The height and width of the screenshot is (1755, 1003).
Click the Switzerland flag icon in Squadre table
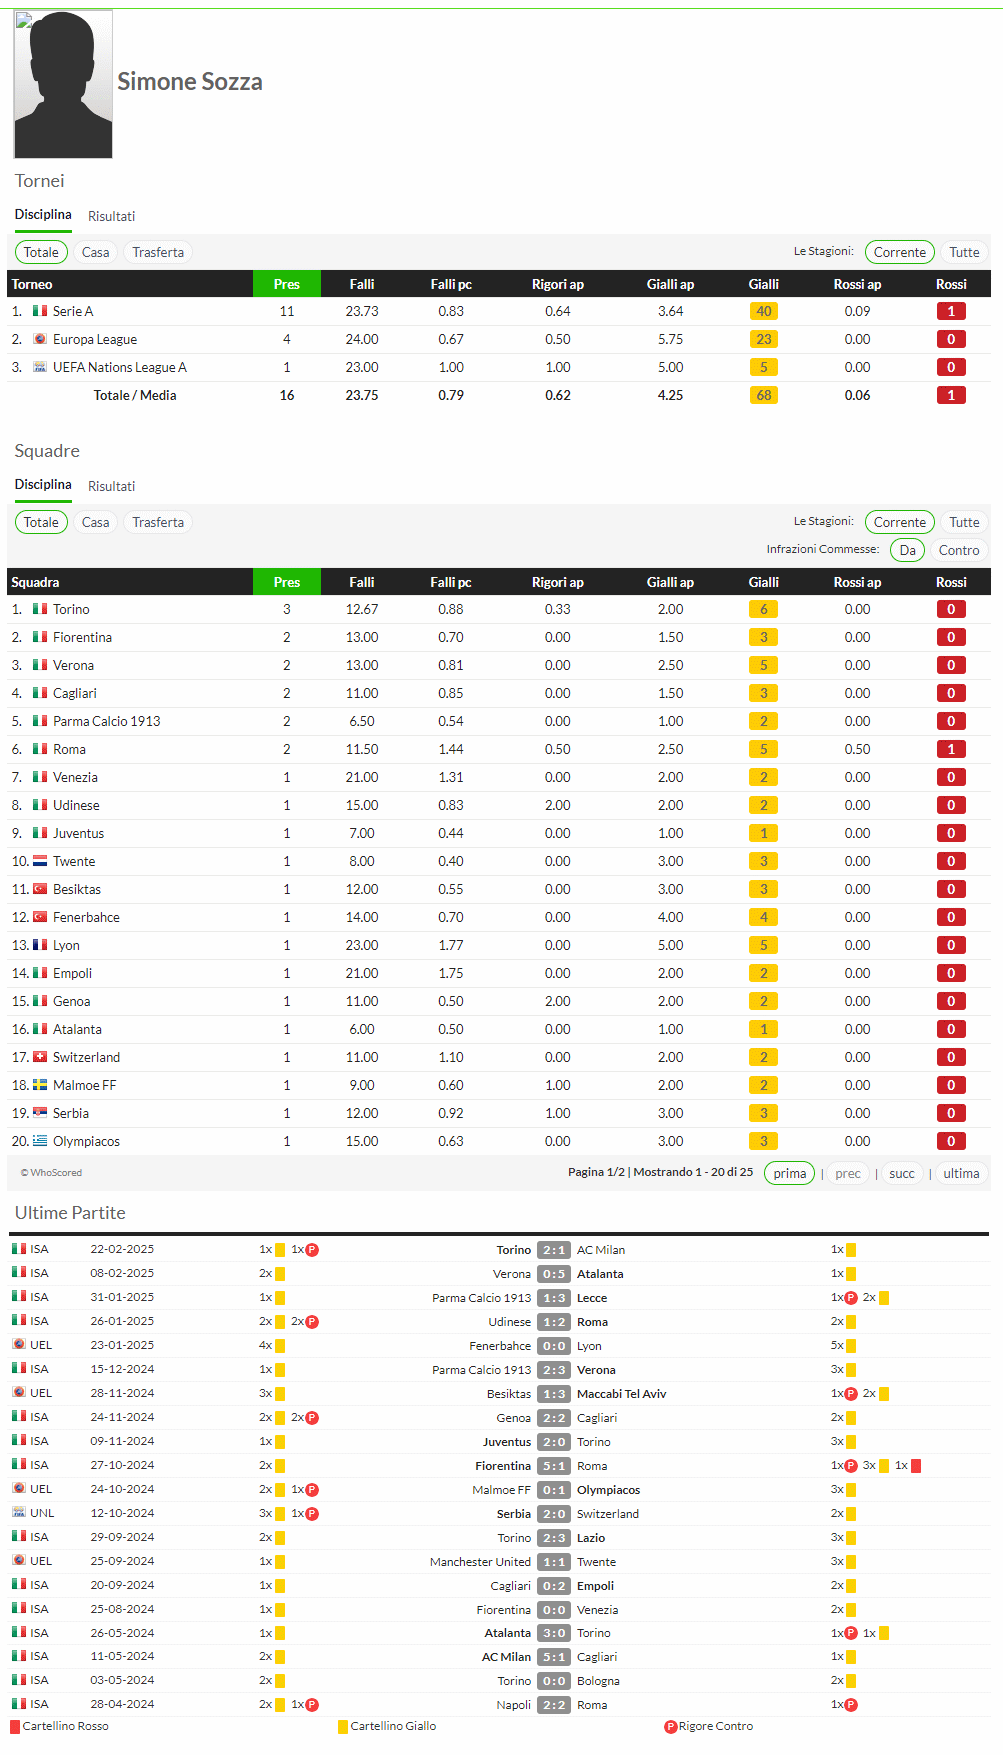click(40, 1057)
